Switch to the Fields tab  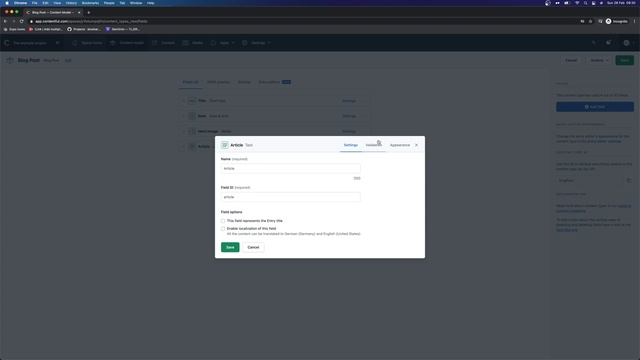coord(190,82)
